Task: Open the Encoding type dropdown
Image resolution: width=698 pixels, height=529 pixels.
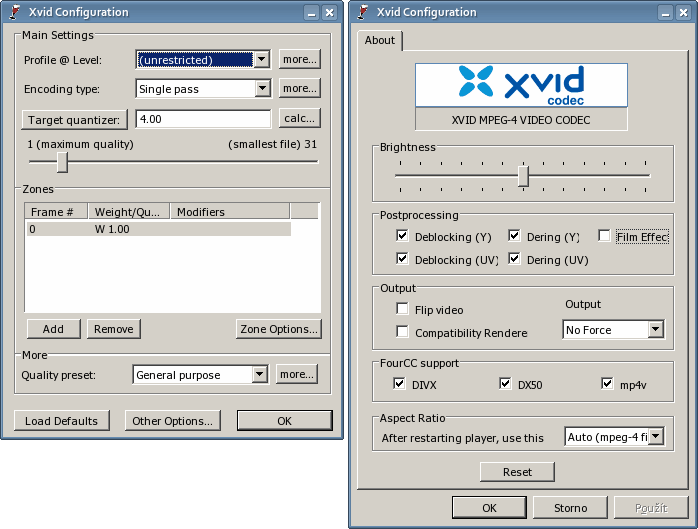Action: click(263, 88)
